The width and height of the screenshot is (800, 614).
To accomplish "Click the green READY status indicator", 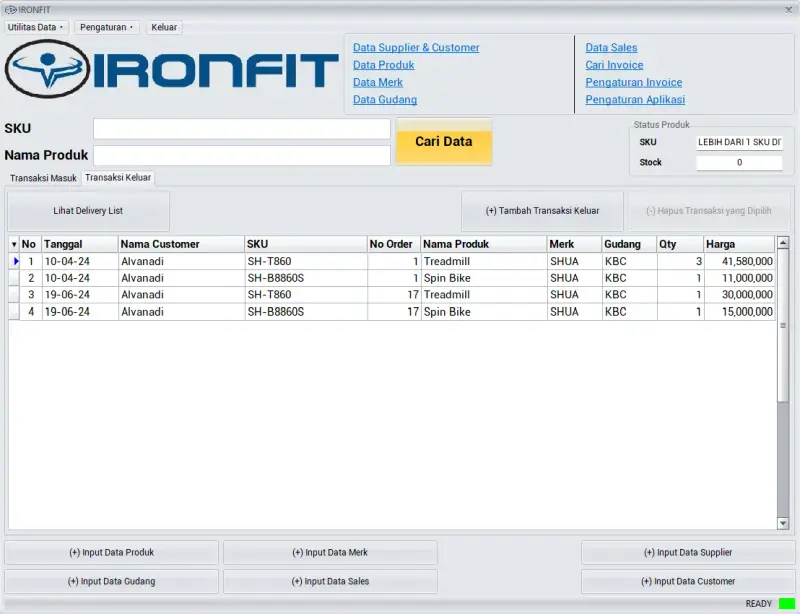I will tap(786, 604).
